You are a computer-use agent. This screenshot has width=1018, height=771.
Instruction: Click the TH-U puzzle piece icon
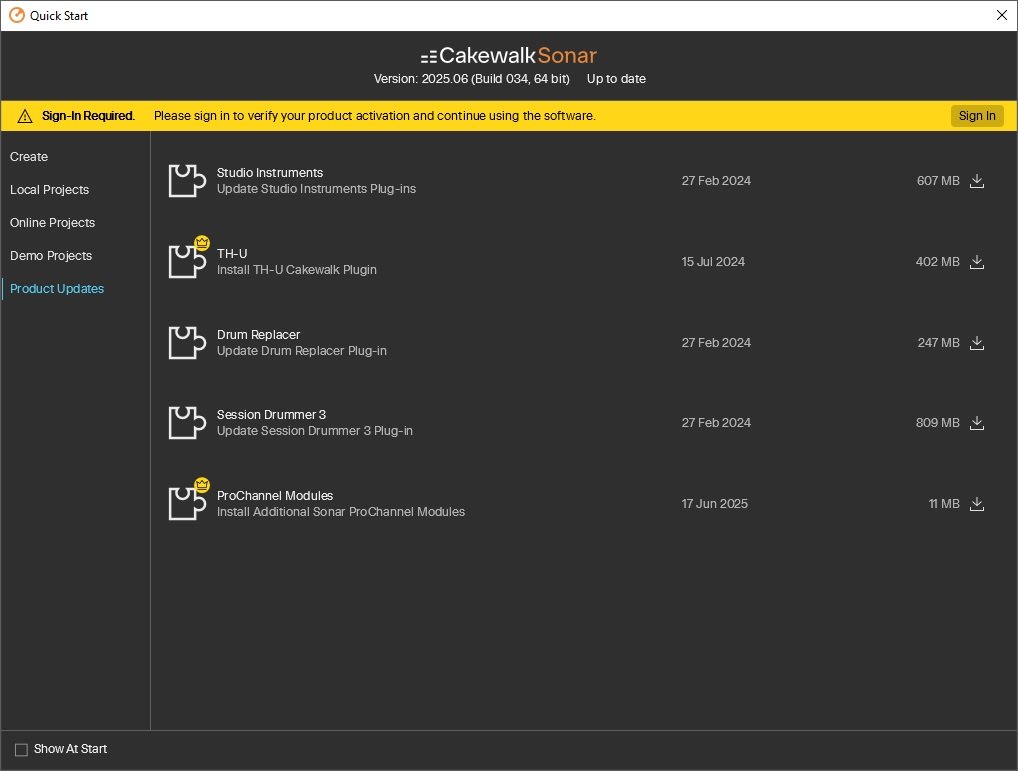coord(187,262)
